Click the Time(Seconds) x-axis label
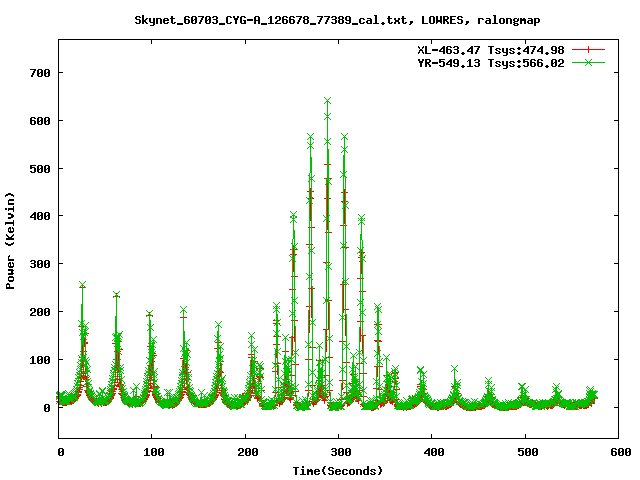Screen dimensions: 640x480 338,471
